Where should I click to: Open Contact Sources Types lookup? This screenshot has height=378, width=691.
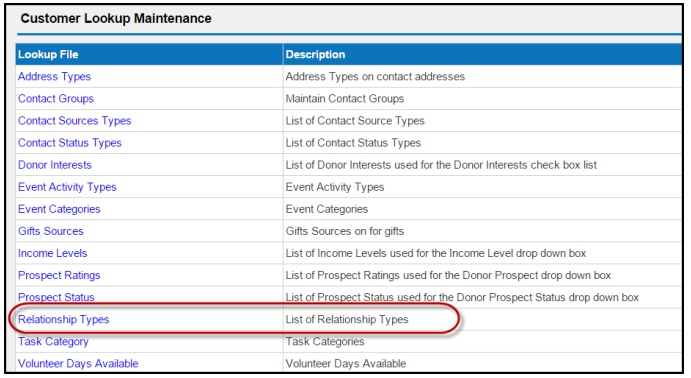[74, 121]
